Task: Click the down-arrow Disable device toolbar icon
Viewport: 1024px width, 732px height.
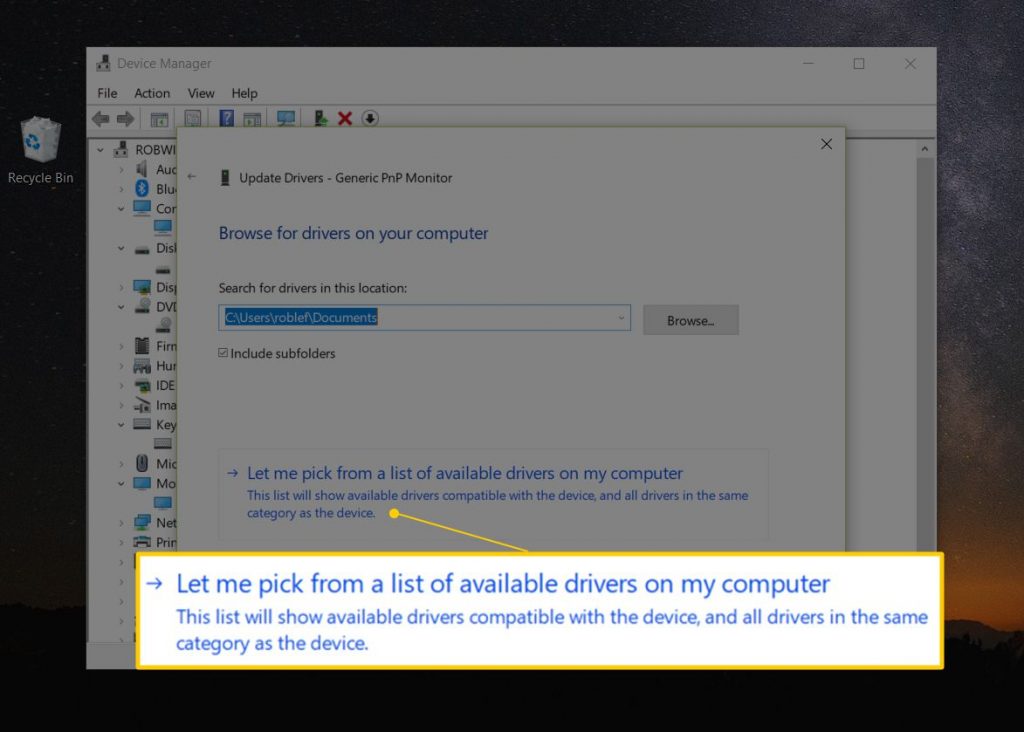Action: (370, 118)
